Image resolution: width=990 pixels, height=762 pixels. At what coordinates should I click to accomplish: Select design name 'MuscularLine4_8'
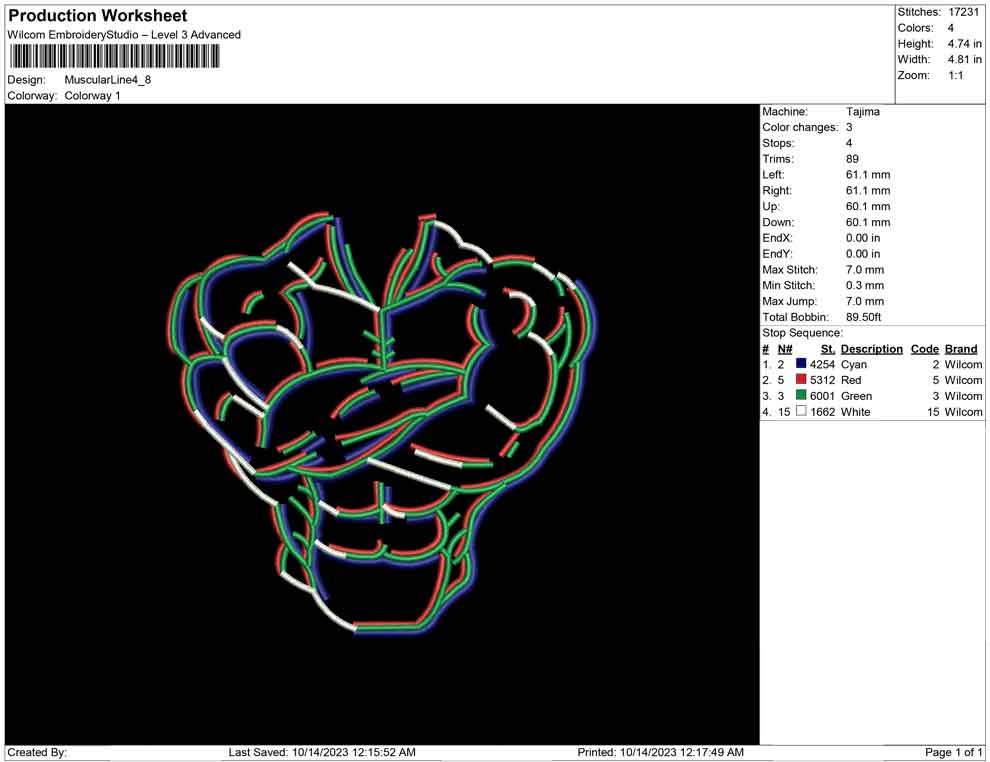107,80
